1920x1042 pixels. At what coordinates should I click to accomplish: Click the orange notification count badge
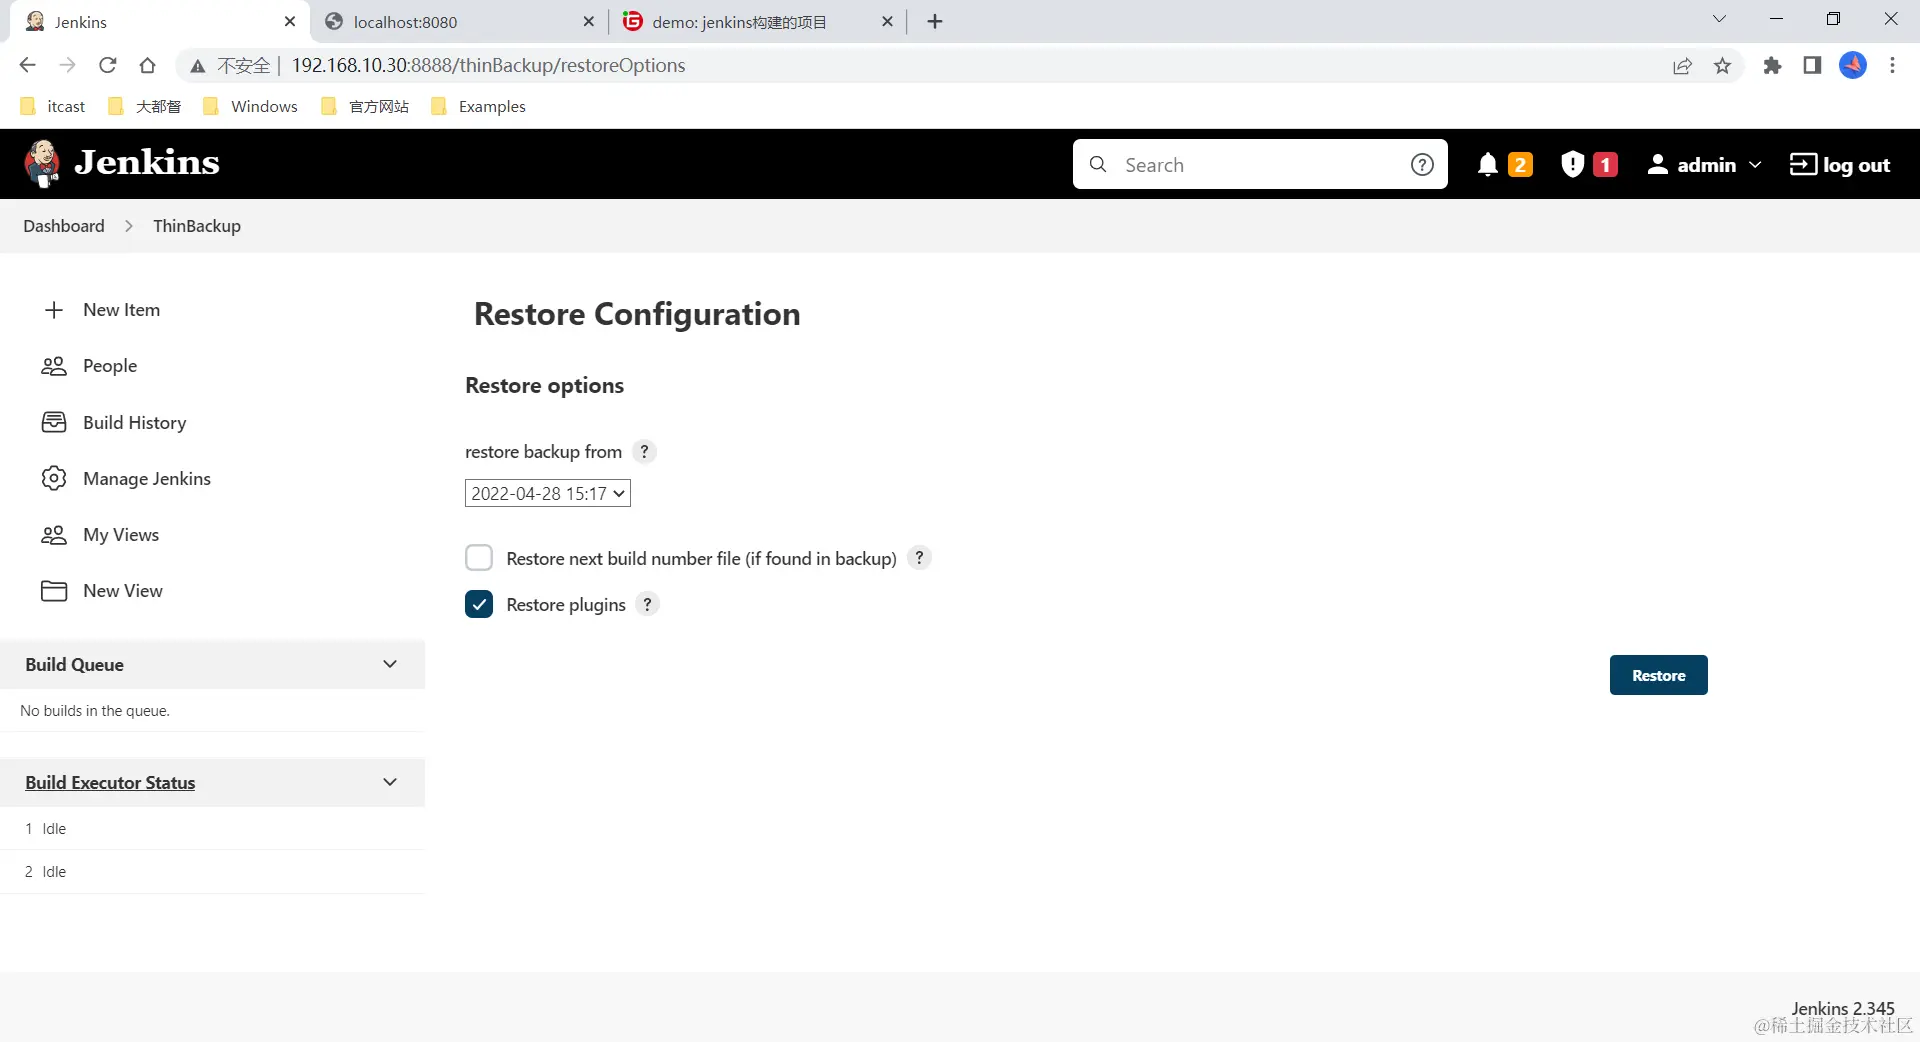click(x=1520, y=165)
